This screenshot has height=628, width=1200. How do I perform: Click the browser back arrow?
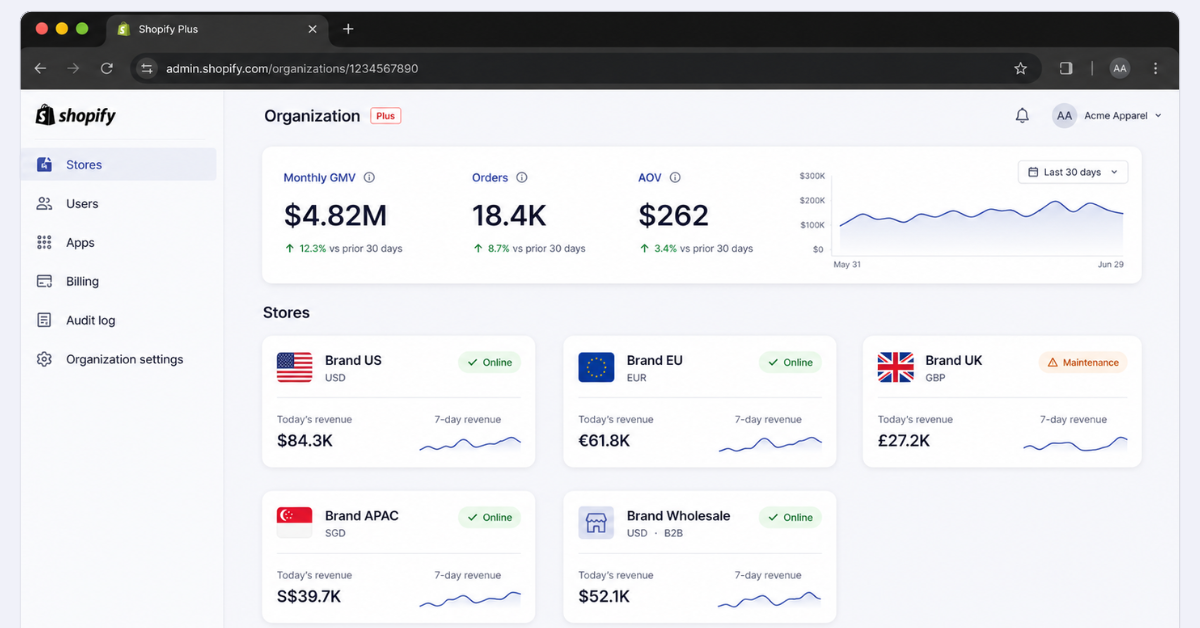[x=40, y=68]
